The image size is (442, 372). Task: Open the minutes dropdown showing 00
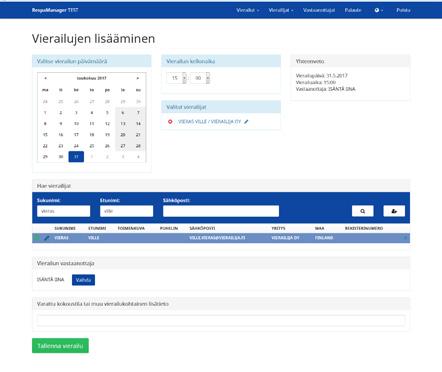click(200, 78)
